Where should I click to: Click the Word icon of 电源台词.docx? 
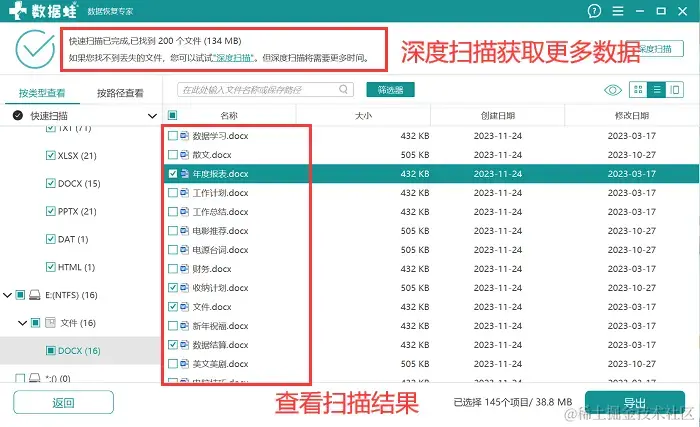point(184,250)
